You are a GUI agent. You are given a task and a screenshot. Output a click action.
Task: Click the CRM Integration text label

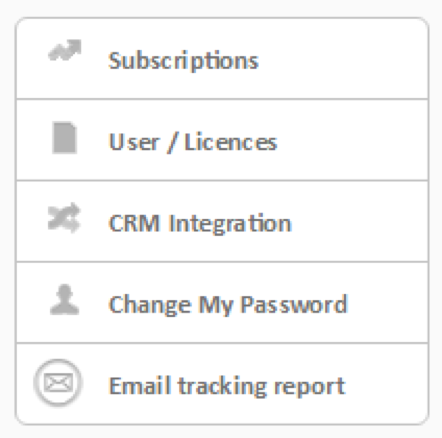(x=200, y=224)
